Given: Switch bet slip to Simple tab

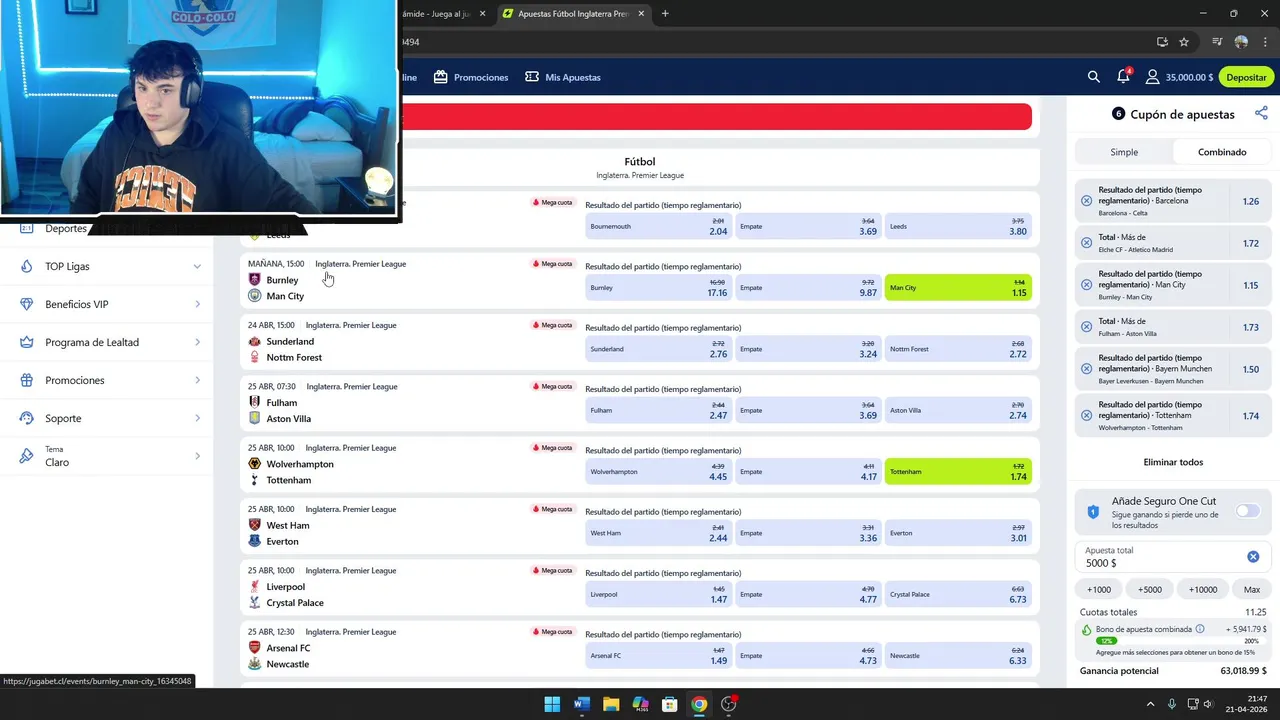Looking at the screenshot, I should click(1124, 152).
